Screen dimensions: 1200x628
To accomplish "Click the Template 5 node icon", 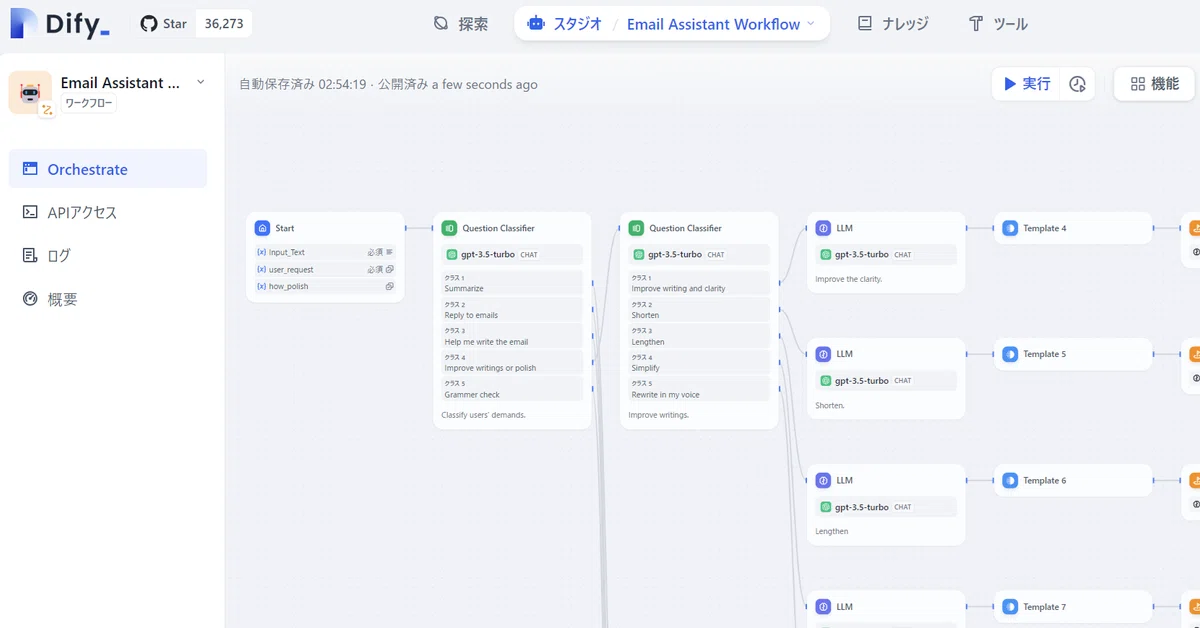I will coord(1010,354).
